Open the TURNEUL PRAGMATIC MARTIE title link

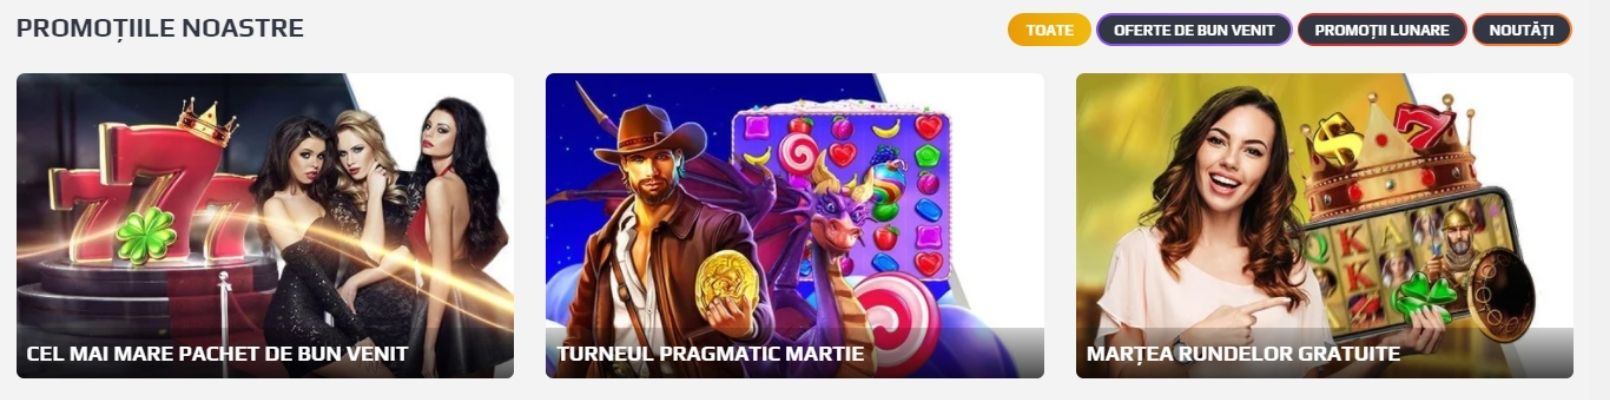(710, 354)
